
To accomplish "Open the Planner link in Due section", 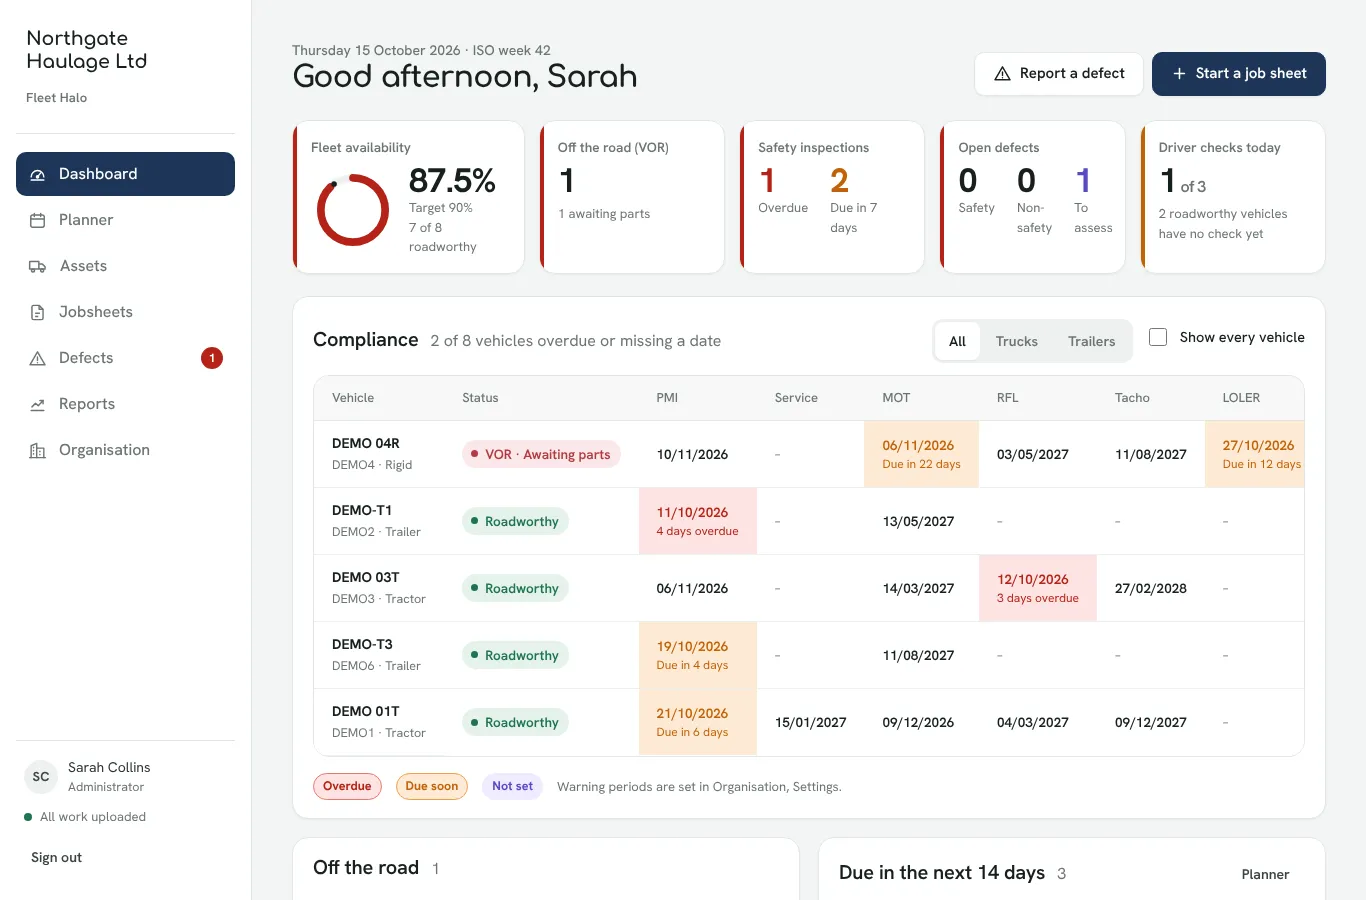I will (1265, 874).
